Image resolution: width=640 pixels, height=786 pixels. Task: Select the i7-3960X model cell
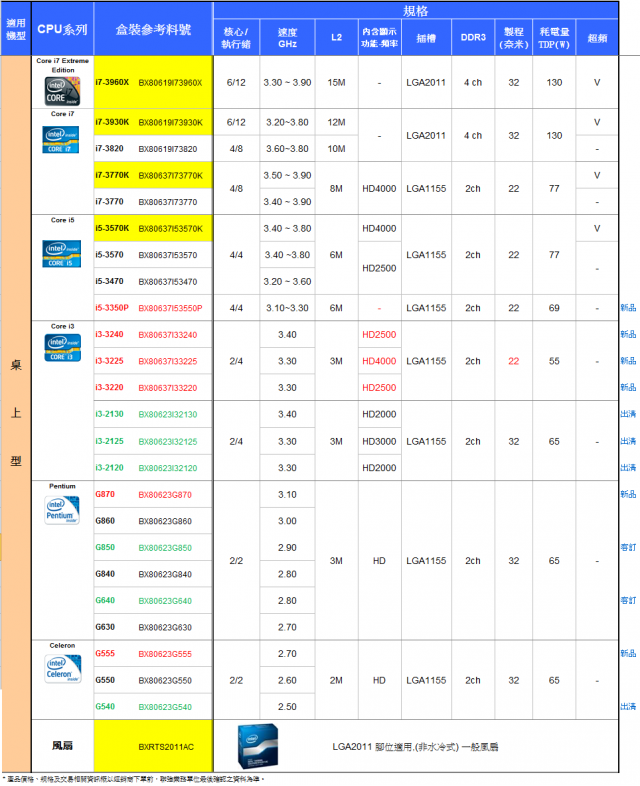click(x=112, y=82)
